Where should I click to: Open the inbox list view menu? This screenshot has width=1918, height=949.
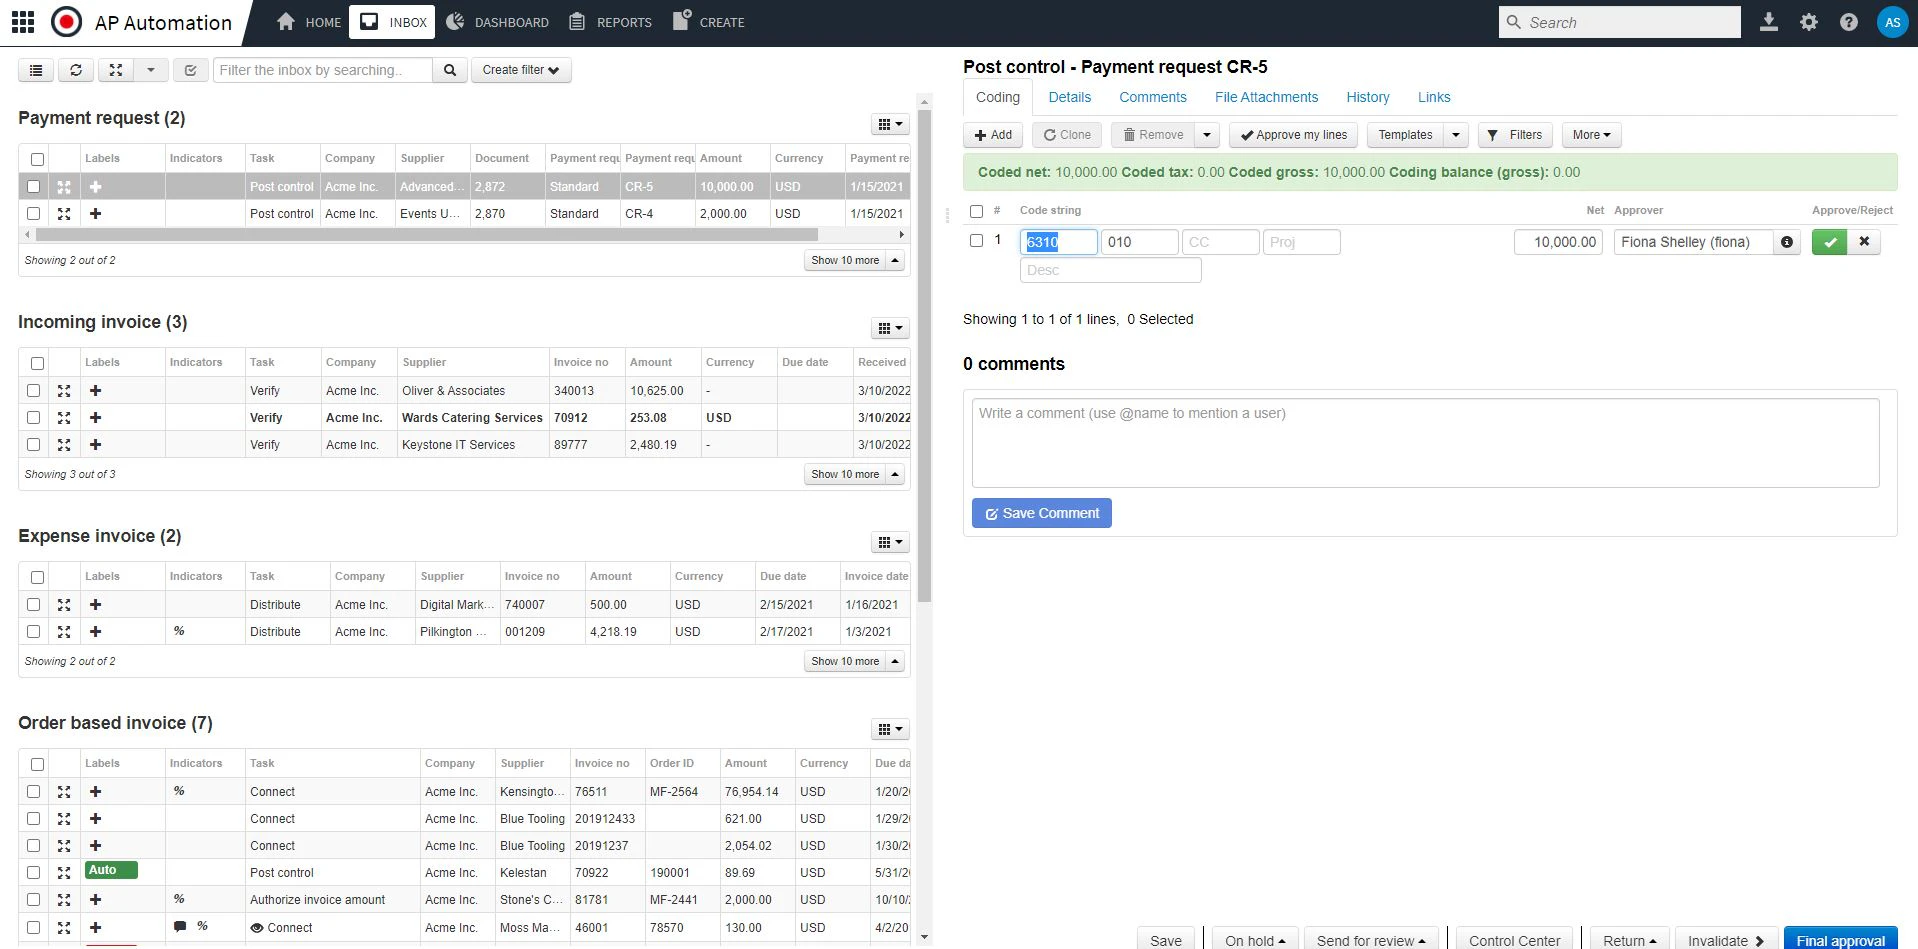coord(36,70)
